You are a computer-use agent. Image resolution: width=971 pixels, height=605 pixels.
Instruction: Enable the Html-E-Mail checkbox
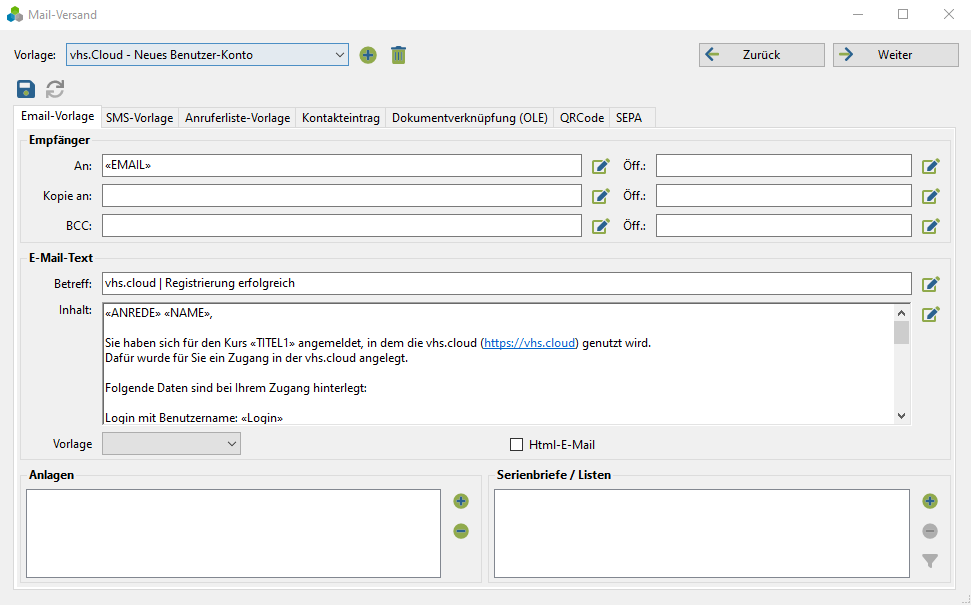click(516, 445)
